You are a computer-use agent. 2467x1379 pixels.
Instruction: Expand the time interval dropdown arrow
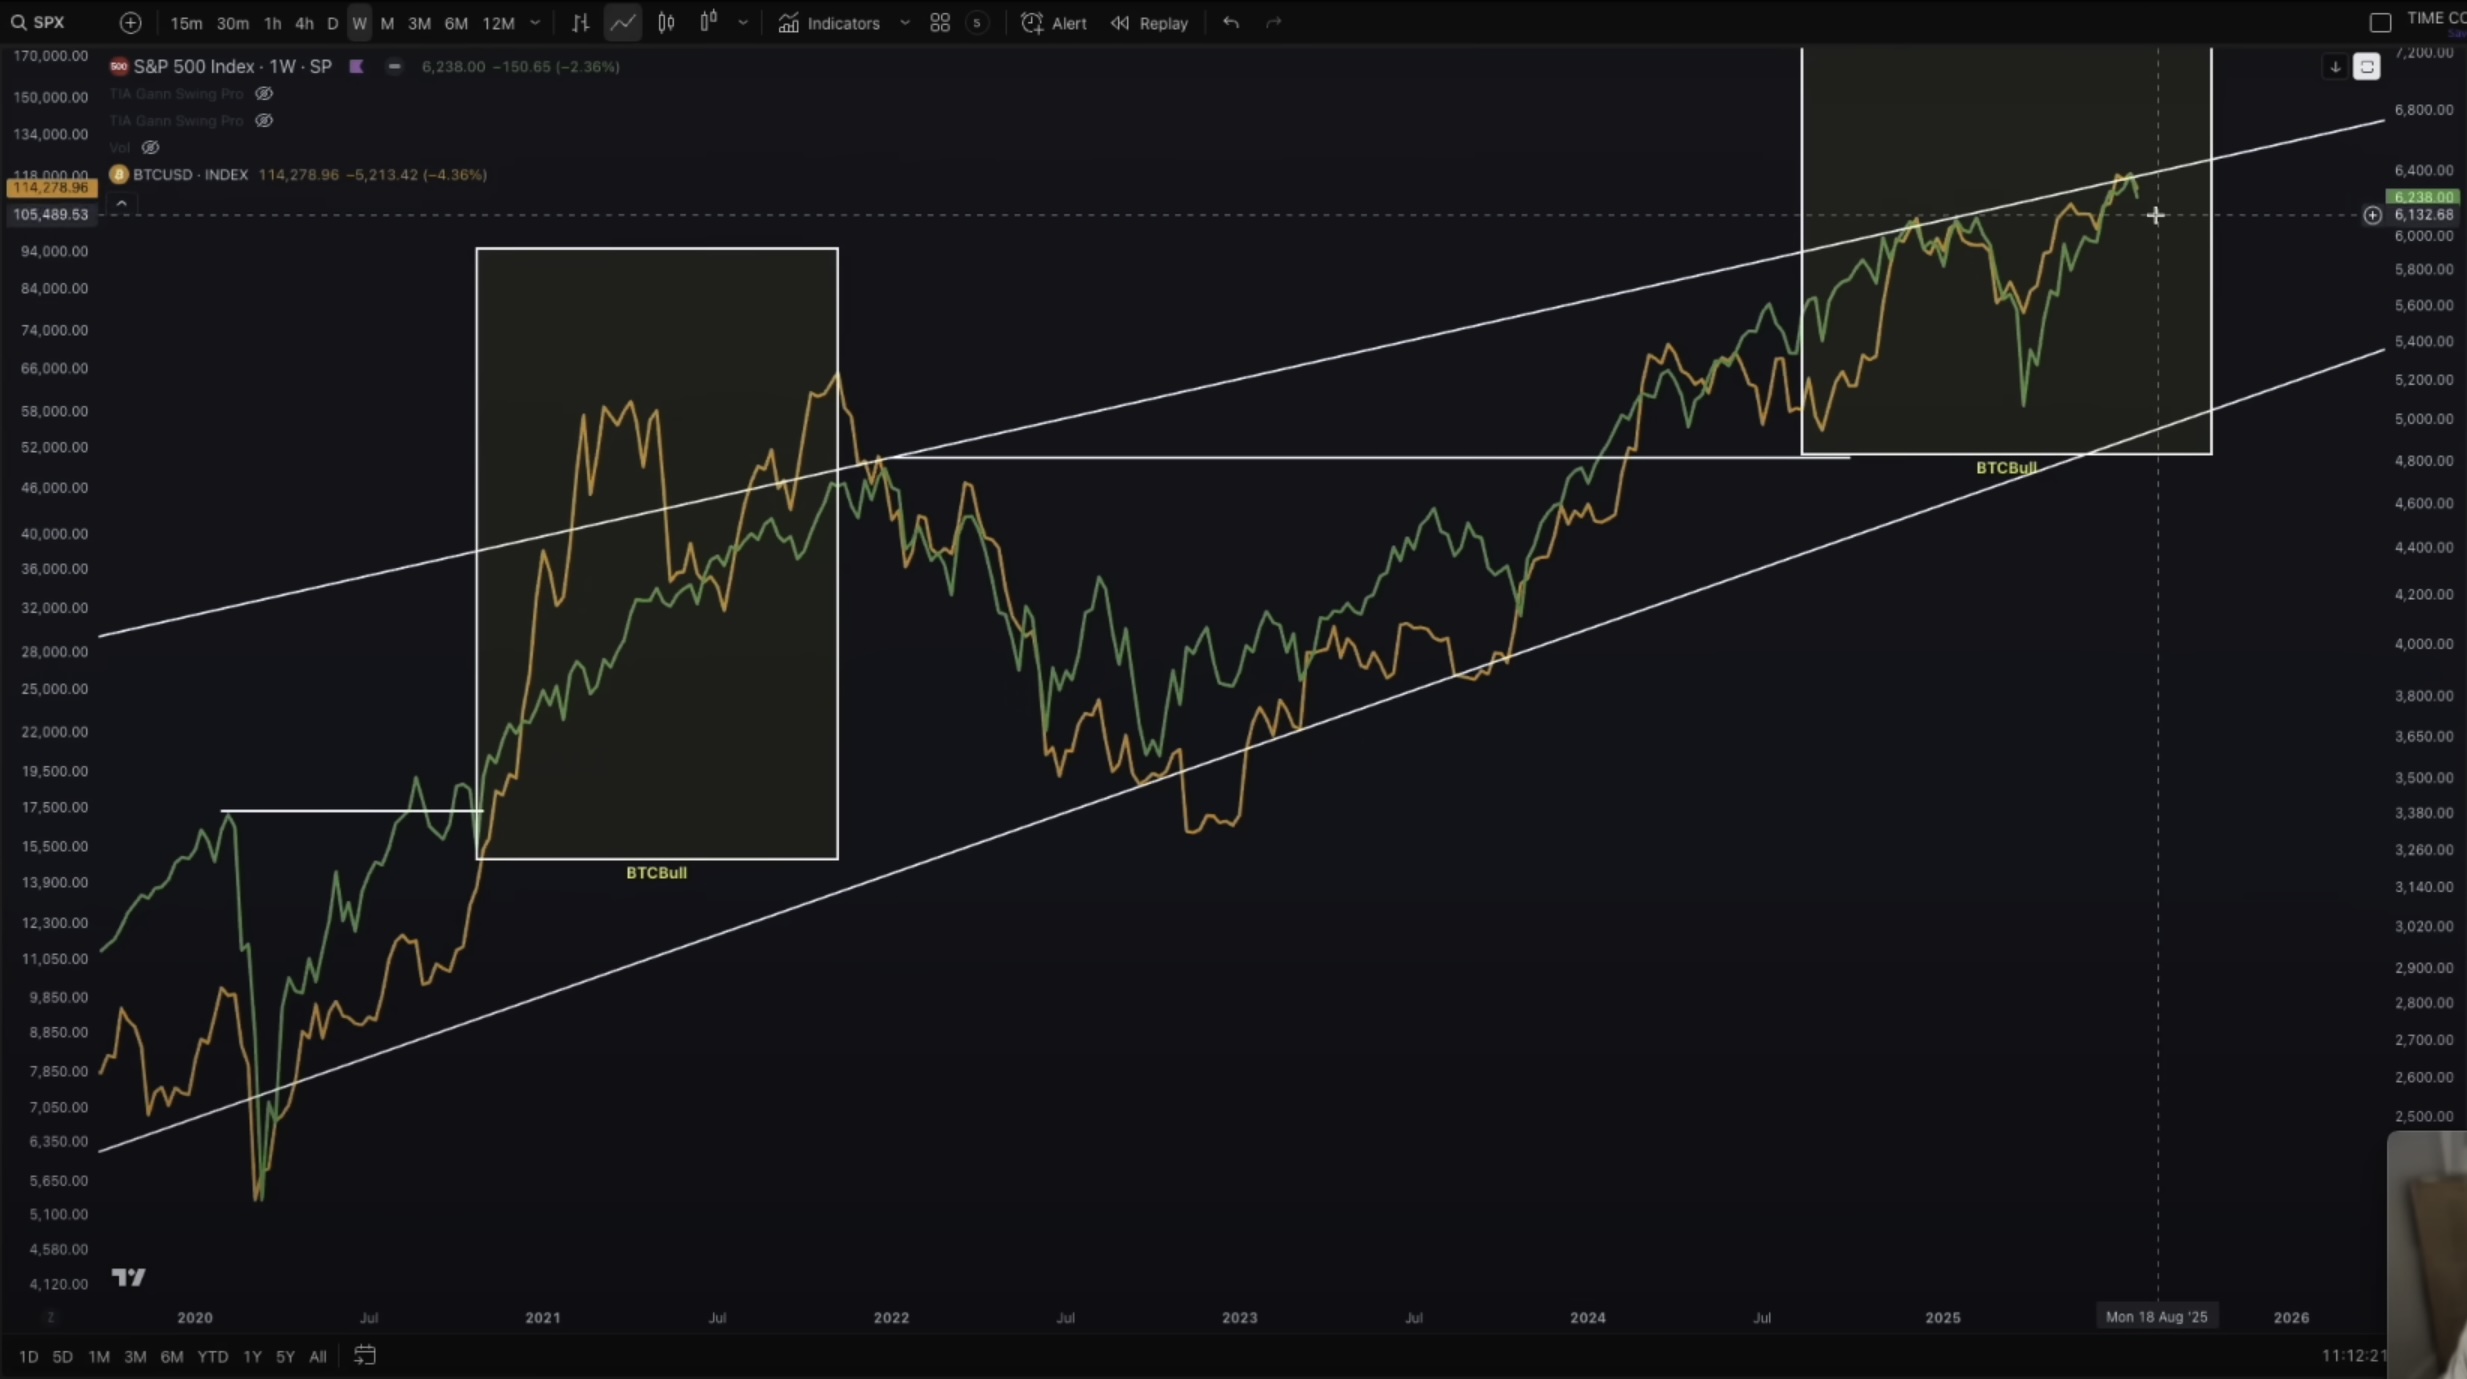pyautogui.click(x=535, y=23)
